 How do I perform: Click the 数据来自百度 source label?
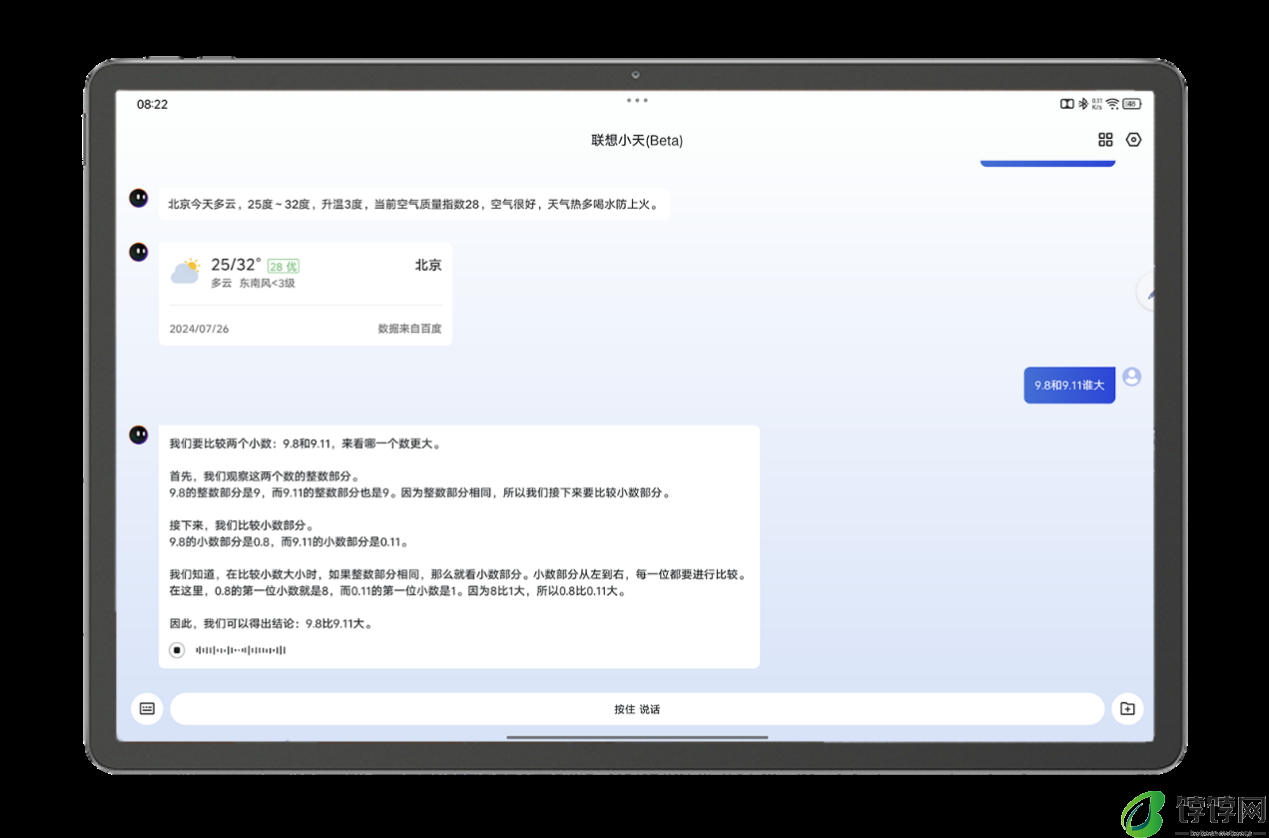tap(409, 328)
